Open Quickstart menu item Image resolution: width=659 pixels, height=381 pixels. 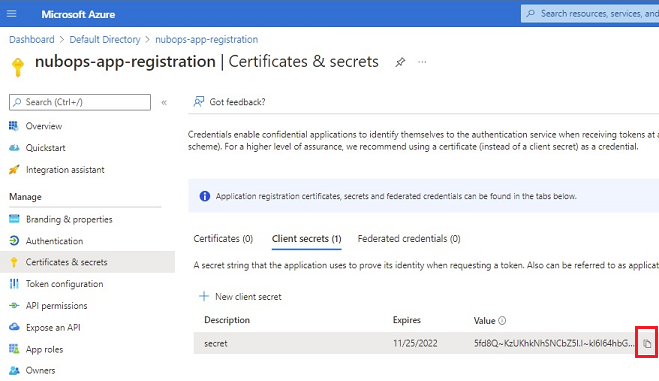45,148
